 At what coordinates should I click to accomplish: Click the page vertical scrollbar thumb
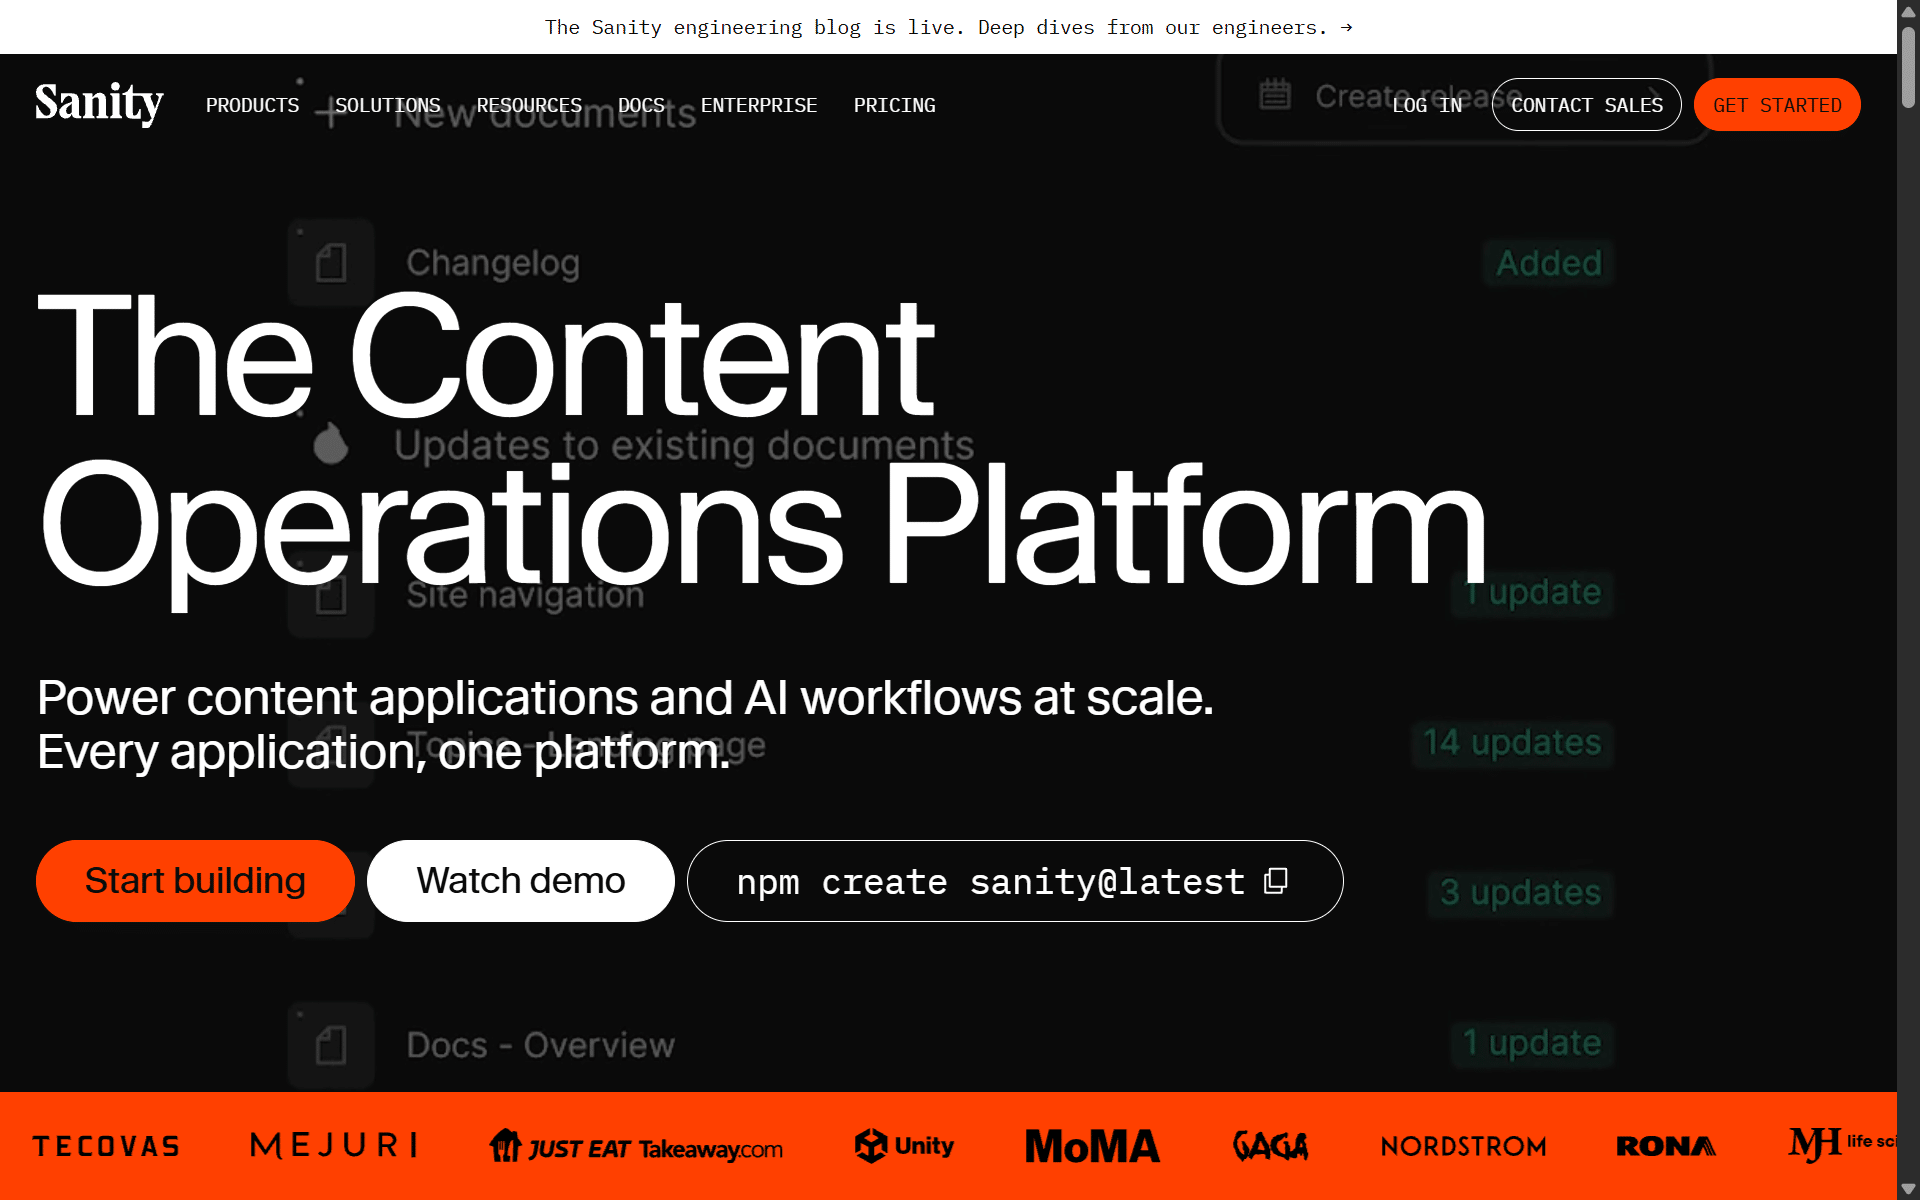[x=1908, y=66]
